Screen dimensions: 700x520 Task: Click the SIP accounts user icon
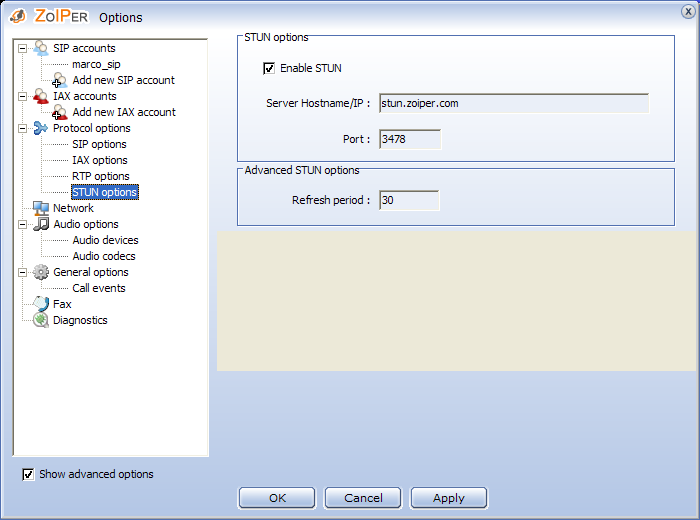41,48
